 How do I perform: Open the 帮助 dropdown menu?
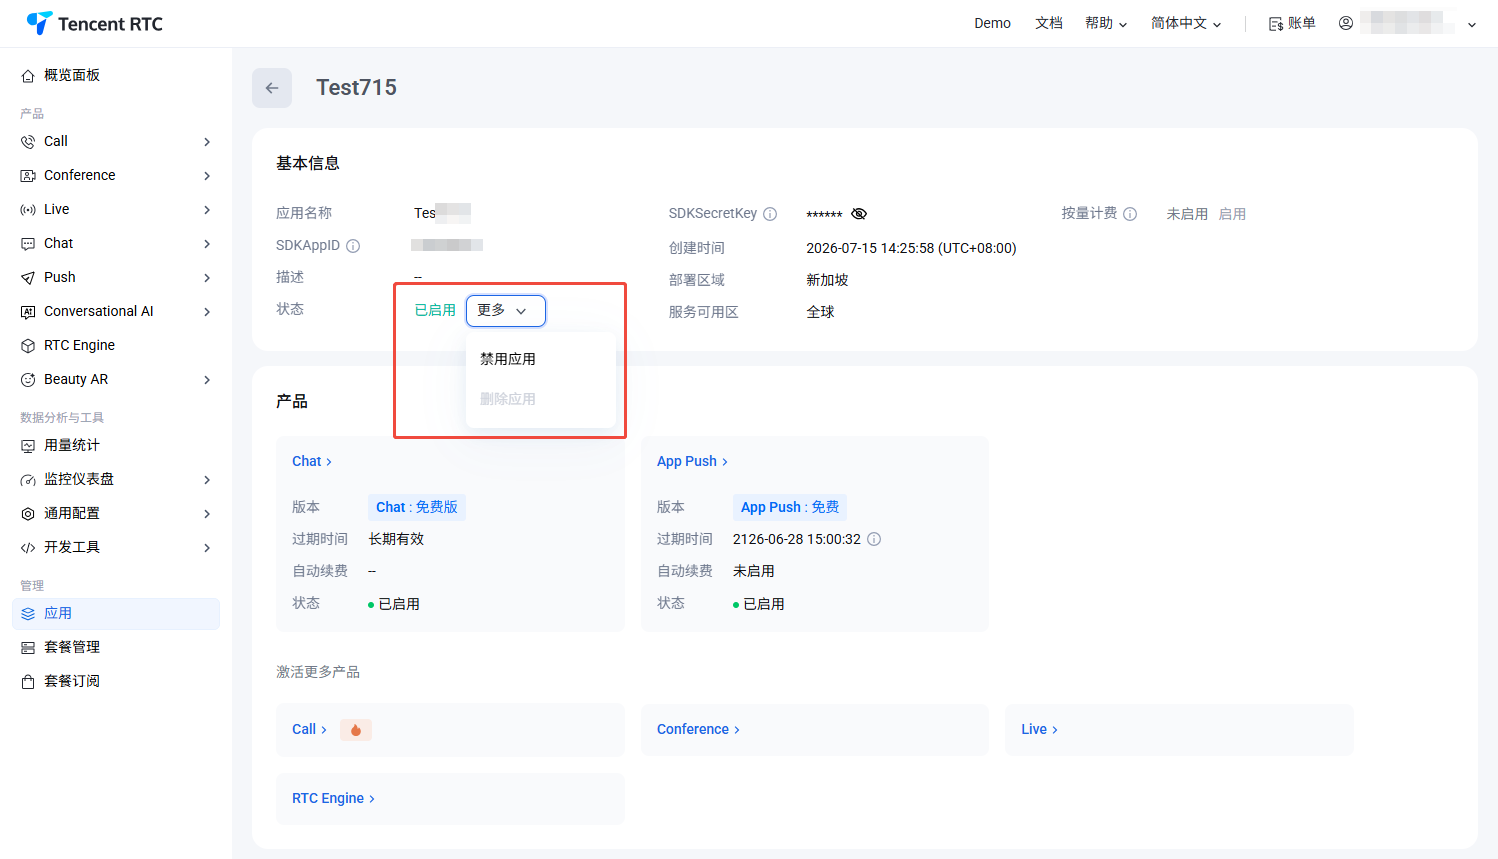click(x=1106, y=23)
